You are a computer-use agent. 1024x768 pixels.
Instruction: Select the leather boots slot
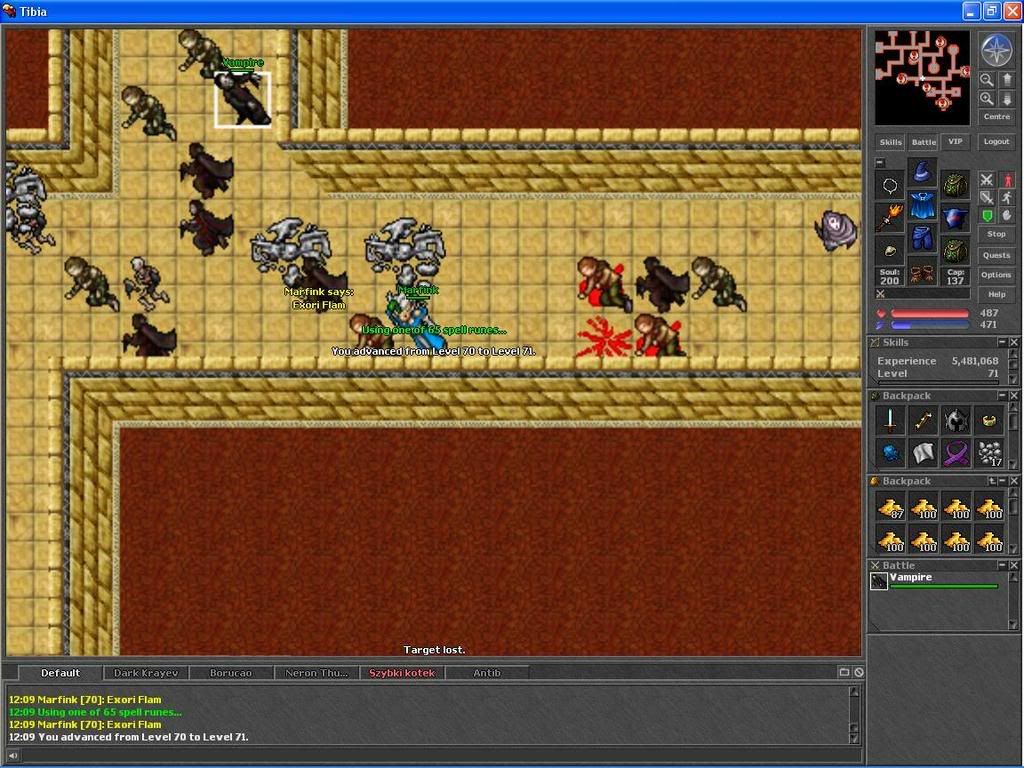(x=921, y=270)
